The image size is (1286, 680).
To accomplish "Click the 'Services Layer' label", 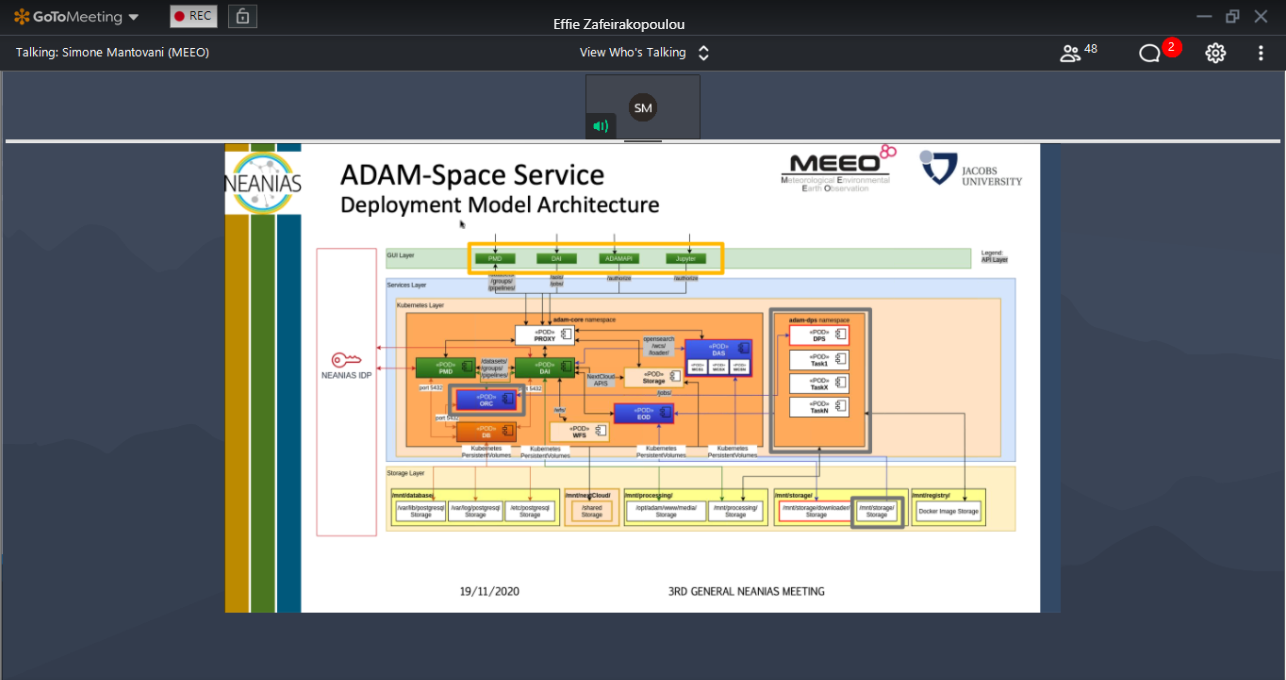I will point(406,285).
